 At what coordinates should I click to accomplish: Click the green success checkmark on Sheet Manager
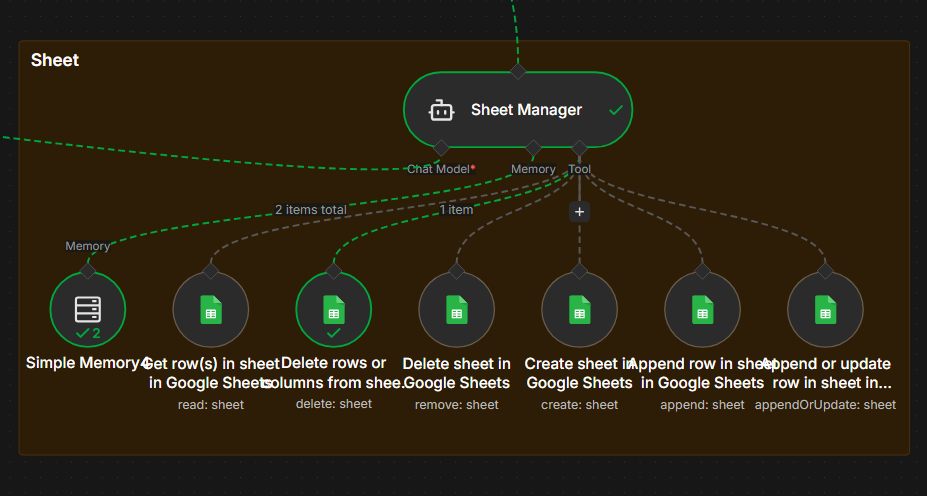(x=616, y=111)
